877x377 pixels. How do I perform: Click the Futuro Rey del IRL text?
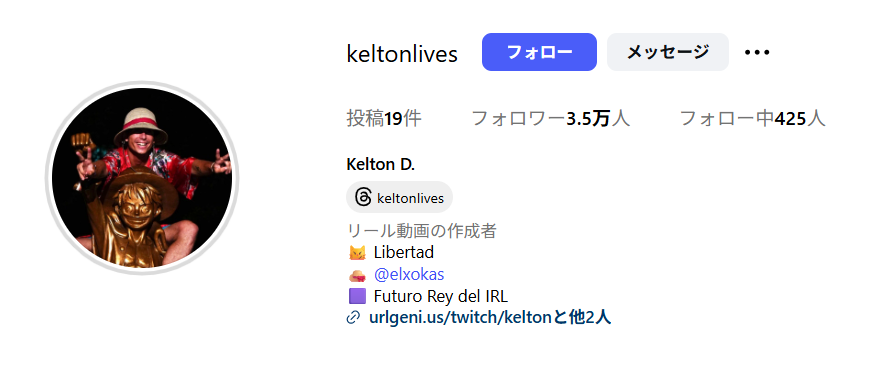[x=441, y=296]
